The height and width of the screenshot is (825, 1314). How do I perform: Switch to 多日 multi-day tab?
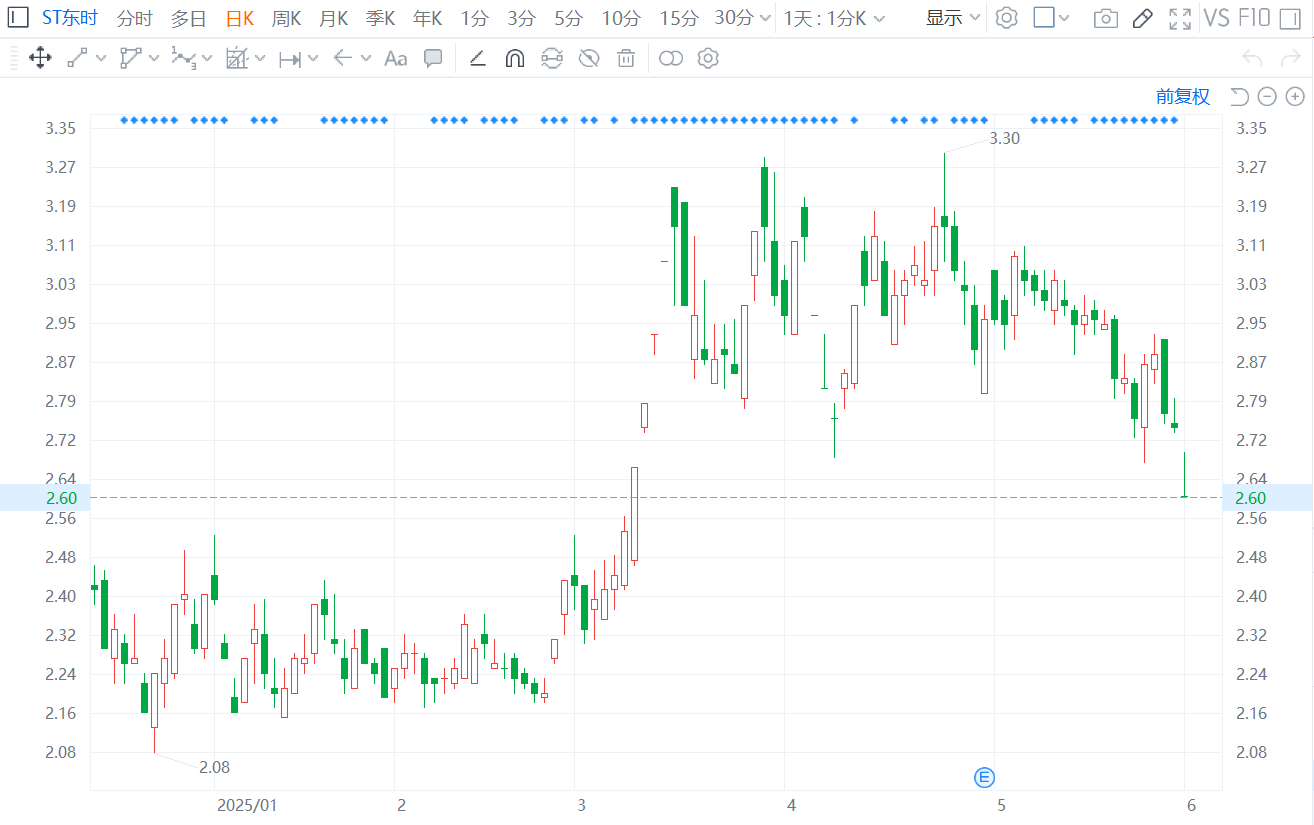pos(188,18)
